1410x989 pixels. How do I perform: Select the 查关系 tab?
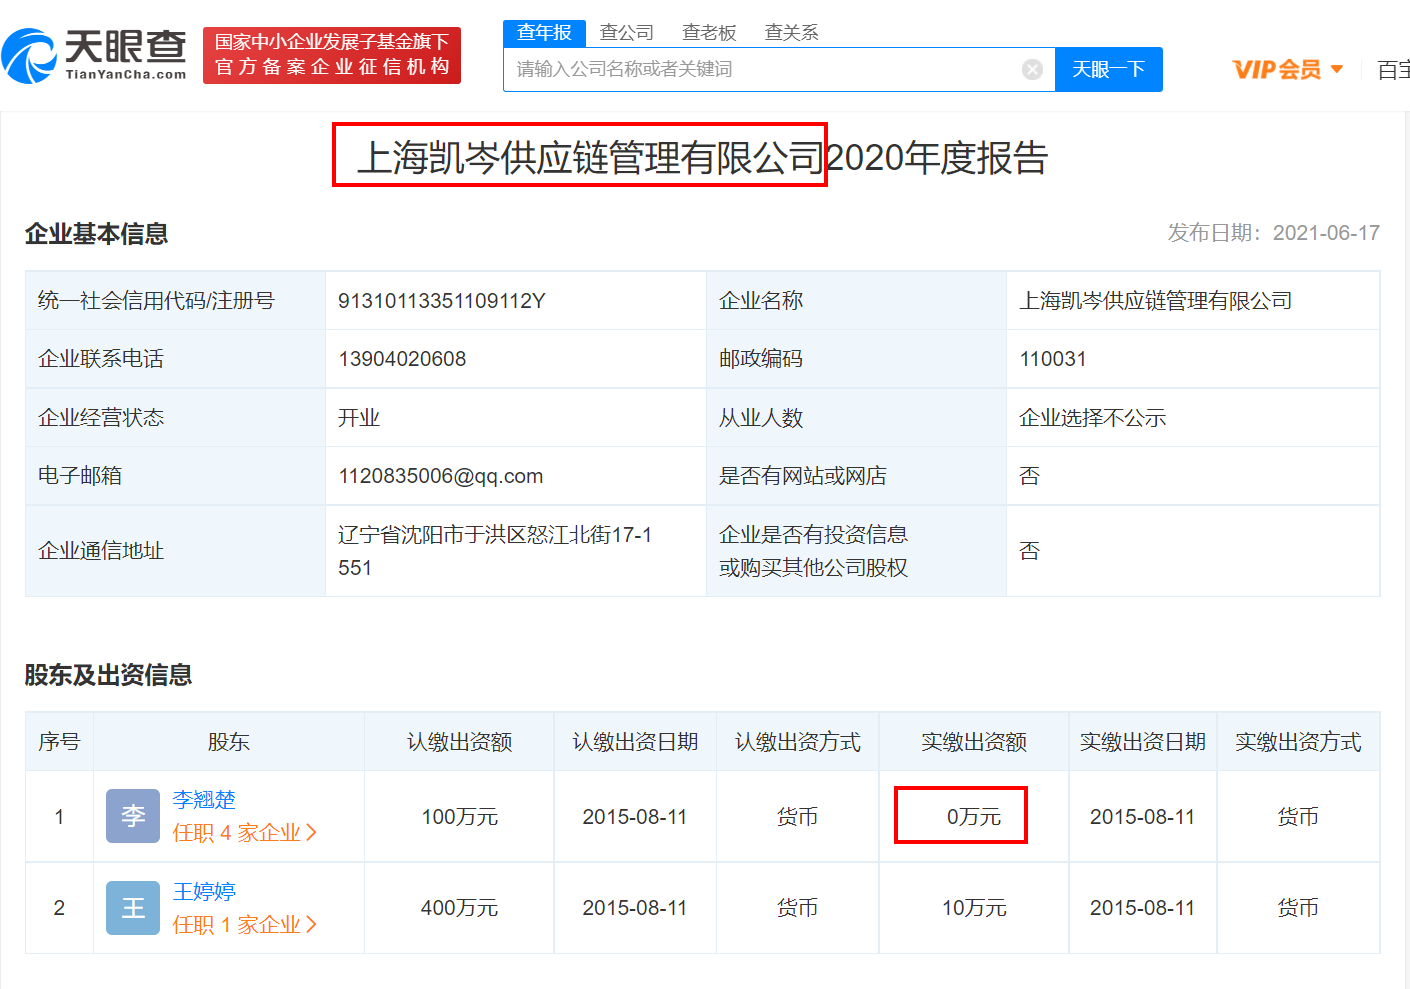pos(791,33)
